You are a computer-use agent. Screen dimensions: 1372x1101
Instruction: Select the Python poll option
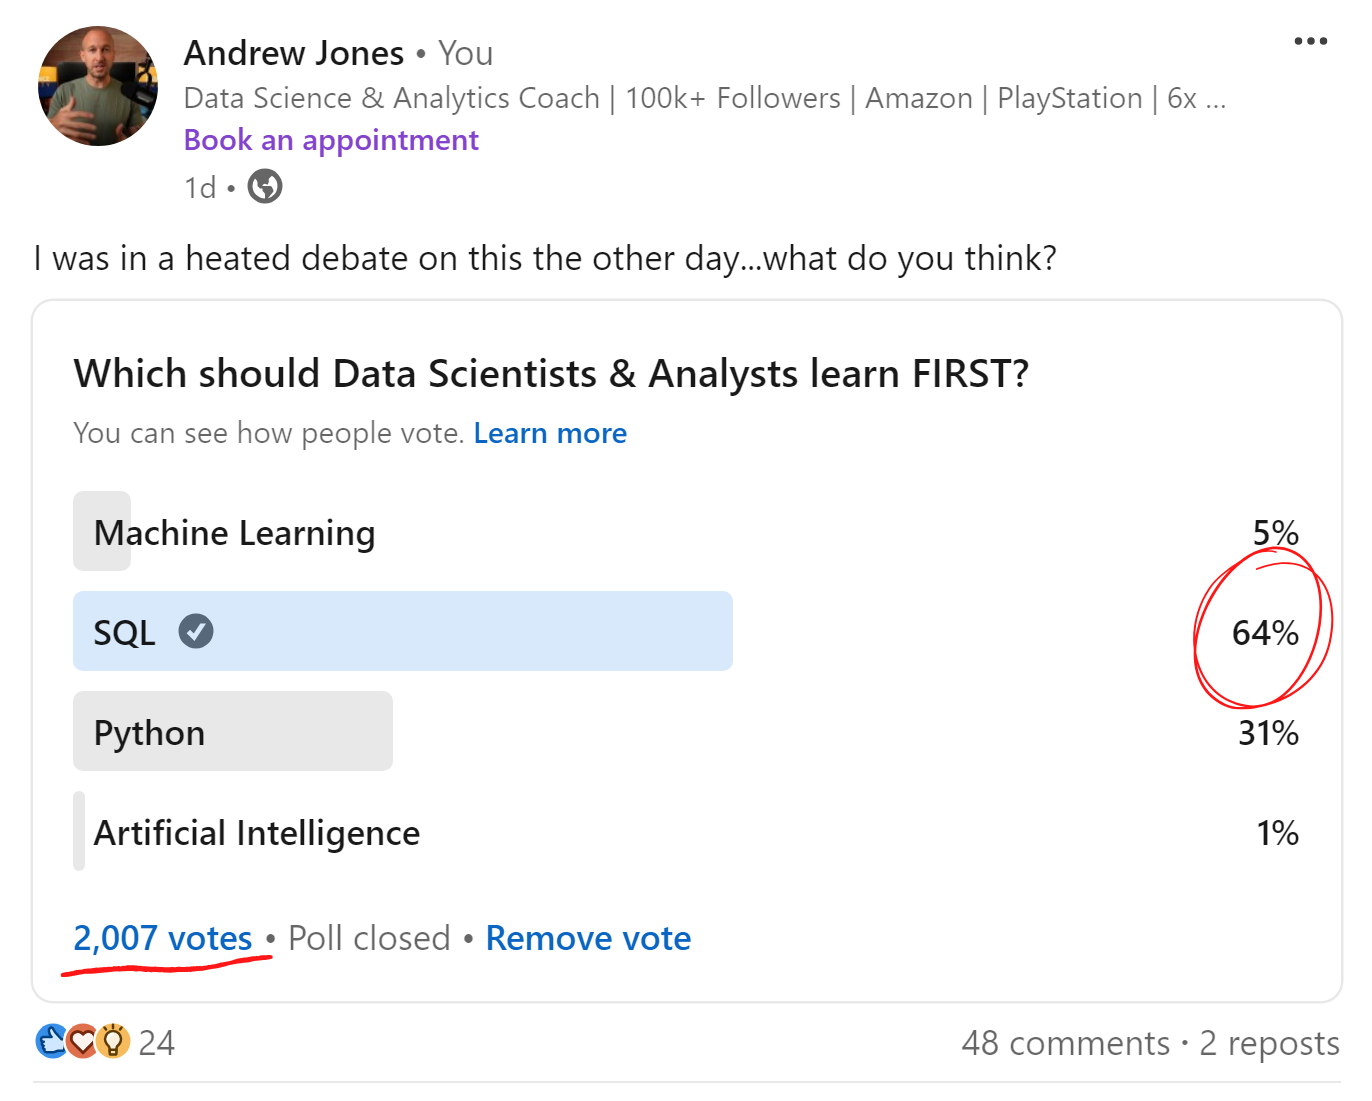[687, 731]
